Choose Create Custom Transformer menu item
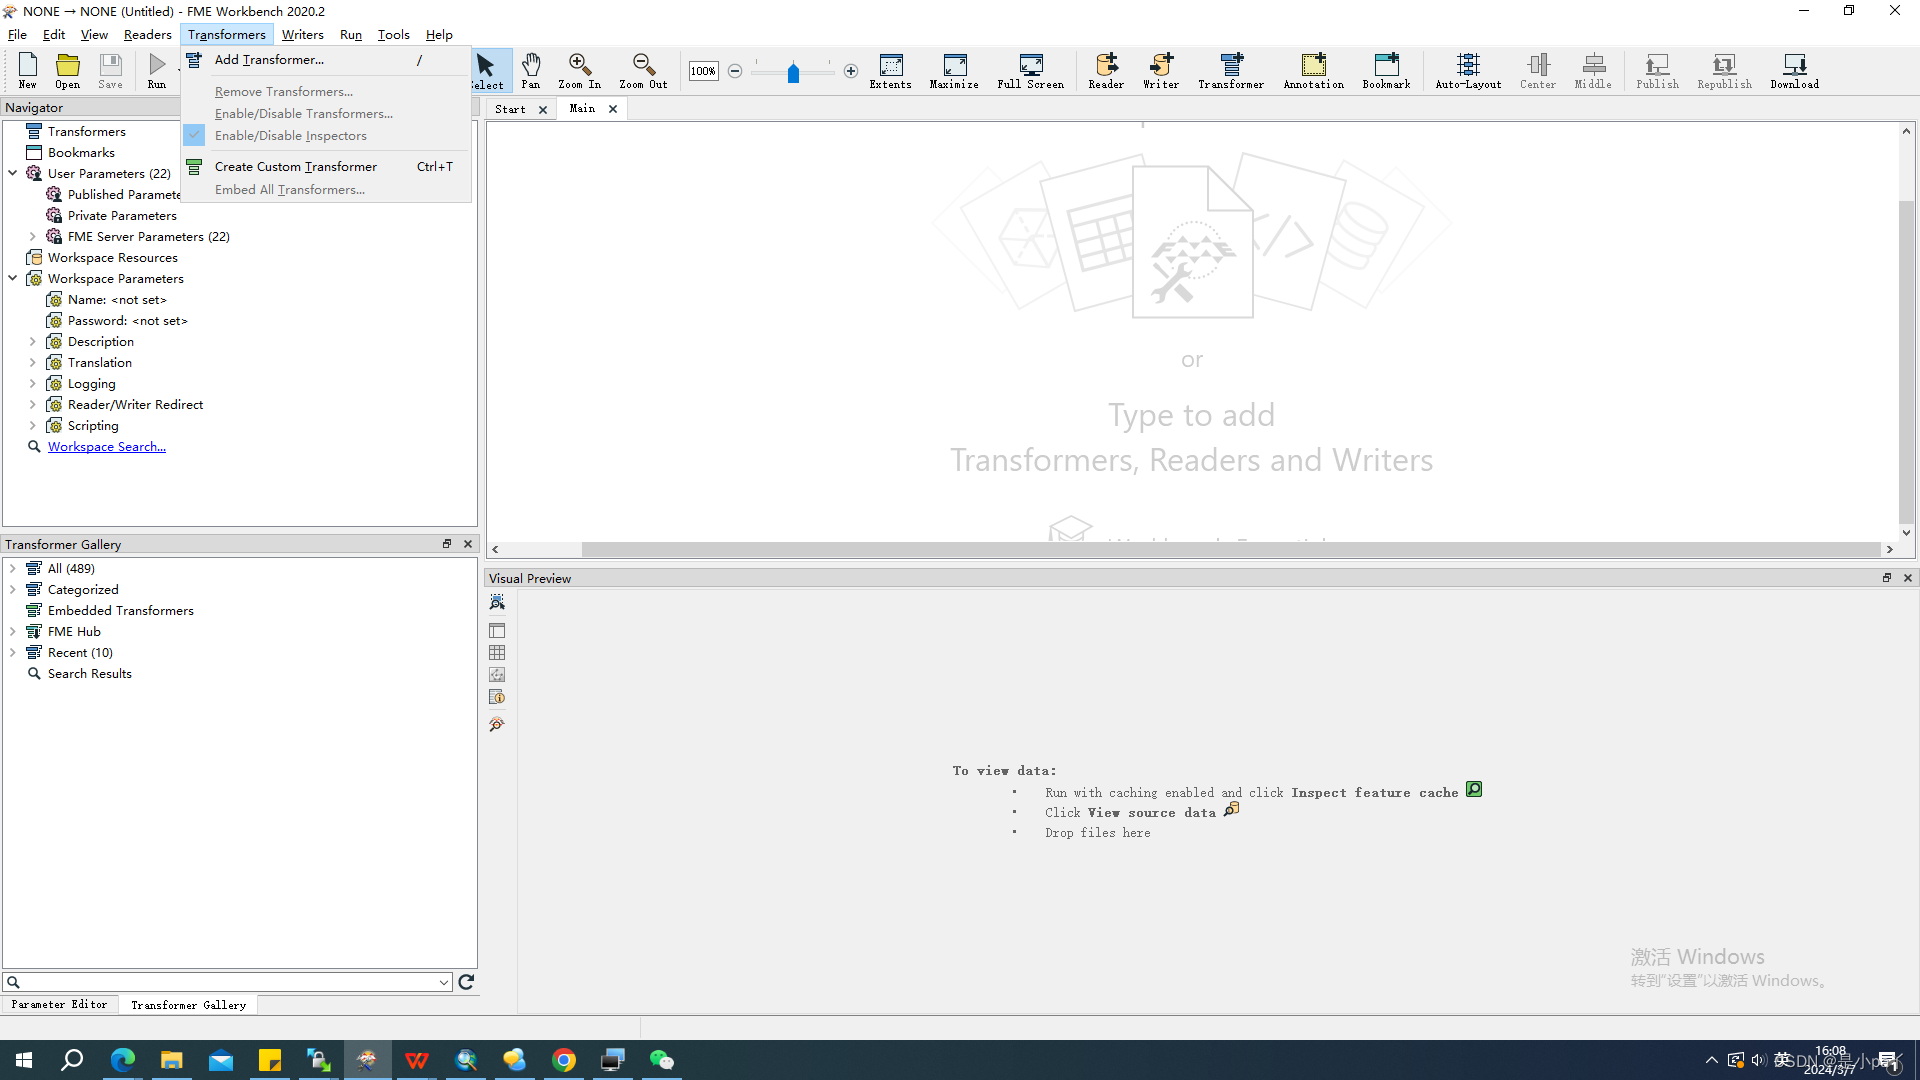1920x1080 pixels. coord(295,167)
